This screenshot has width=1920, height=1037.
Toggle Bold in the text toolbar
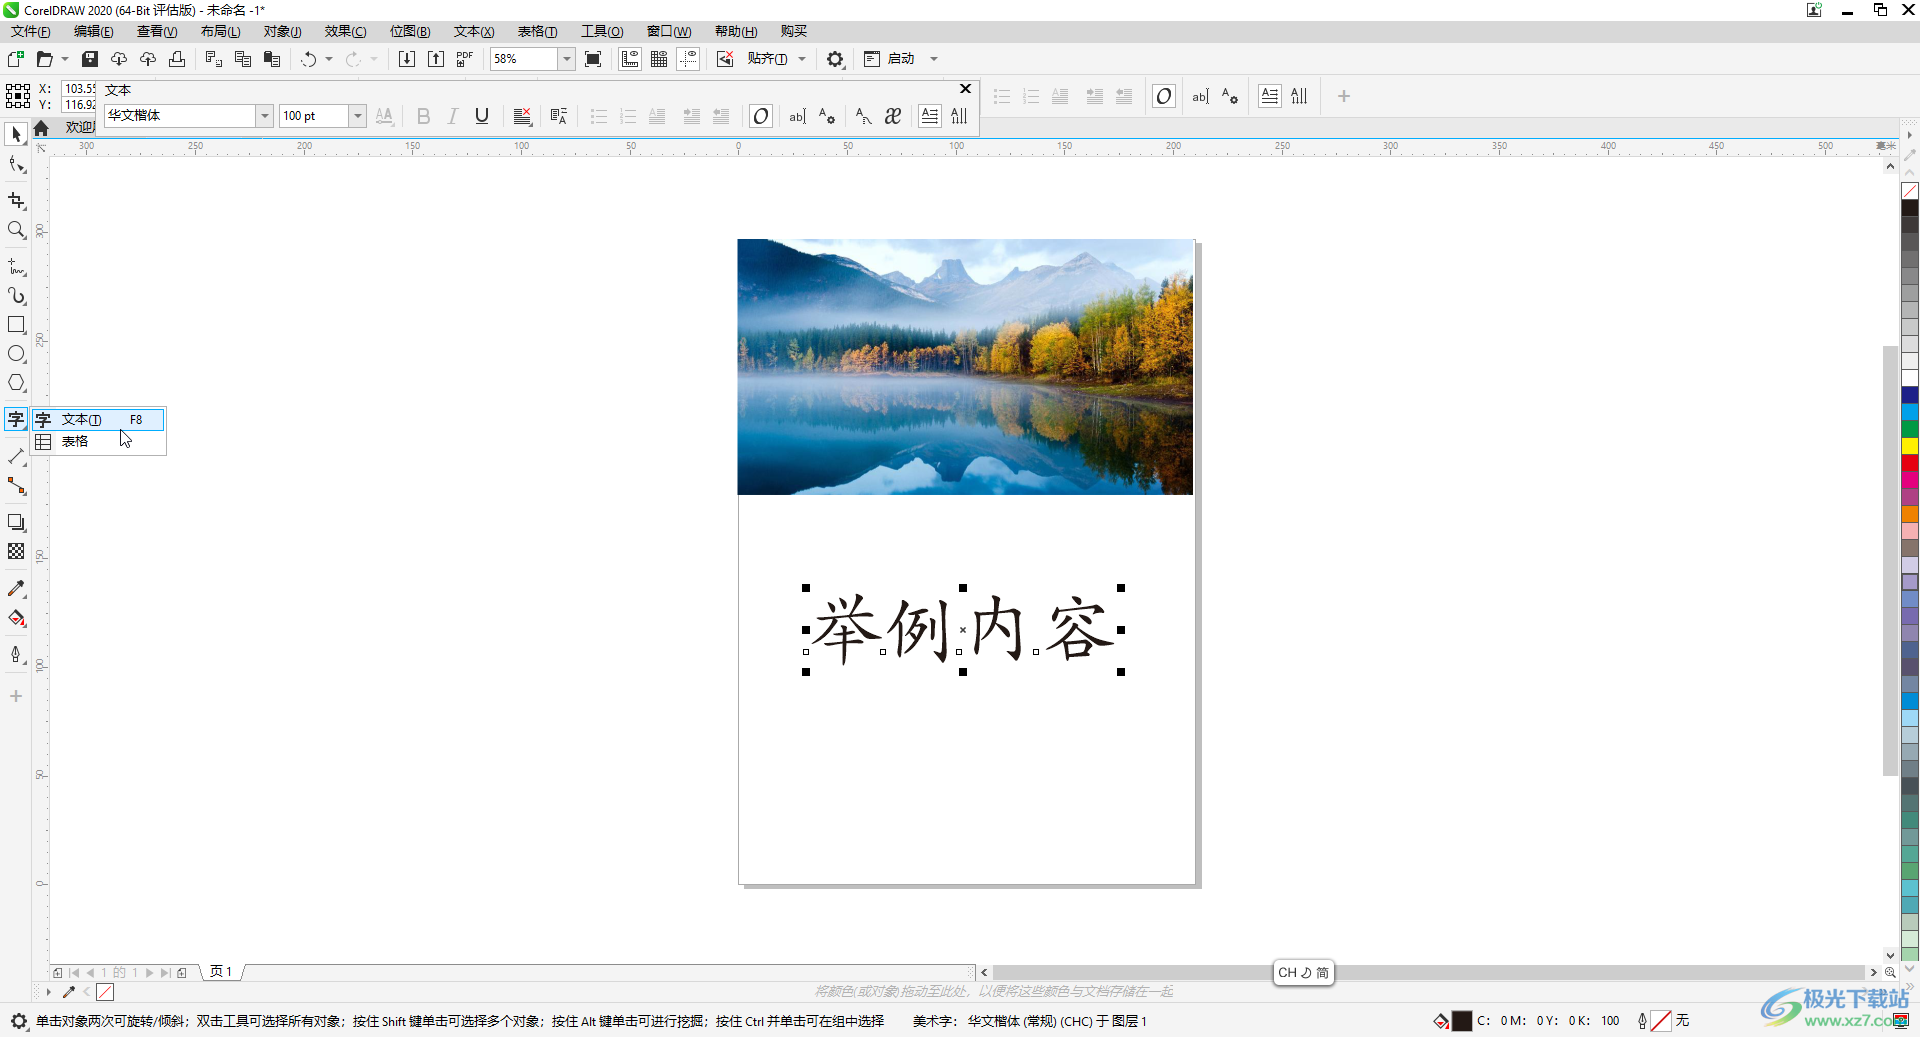[423, 116]
